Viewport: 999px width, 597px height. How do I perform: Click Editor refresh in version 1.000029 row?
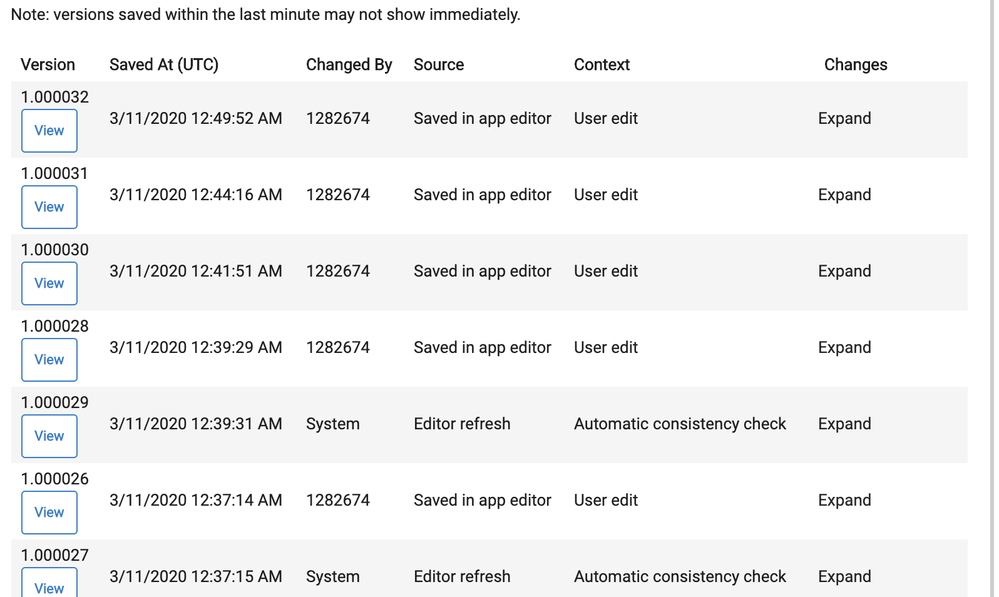tap(462, 424)
